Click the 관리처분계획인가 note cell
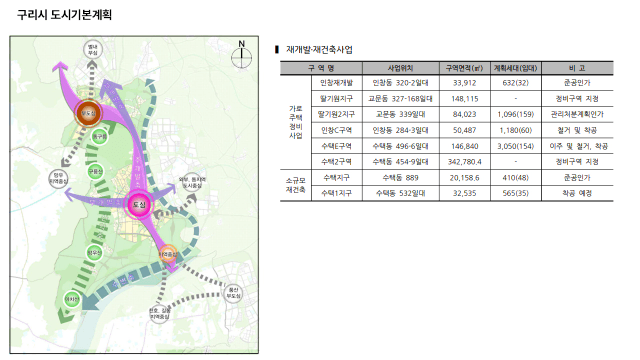The image size is (640, 360). click(x=577, y=114)
